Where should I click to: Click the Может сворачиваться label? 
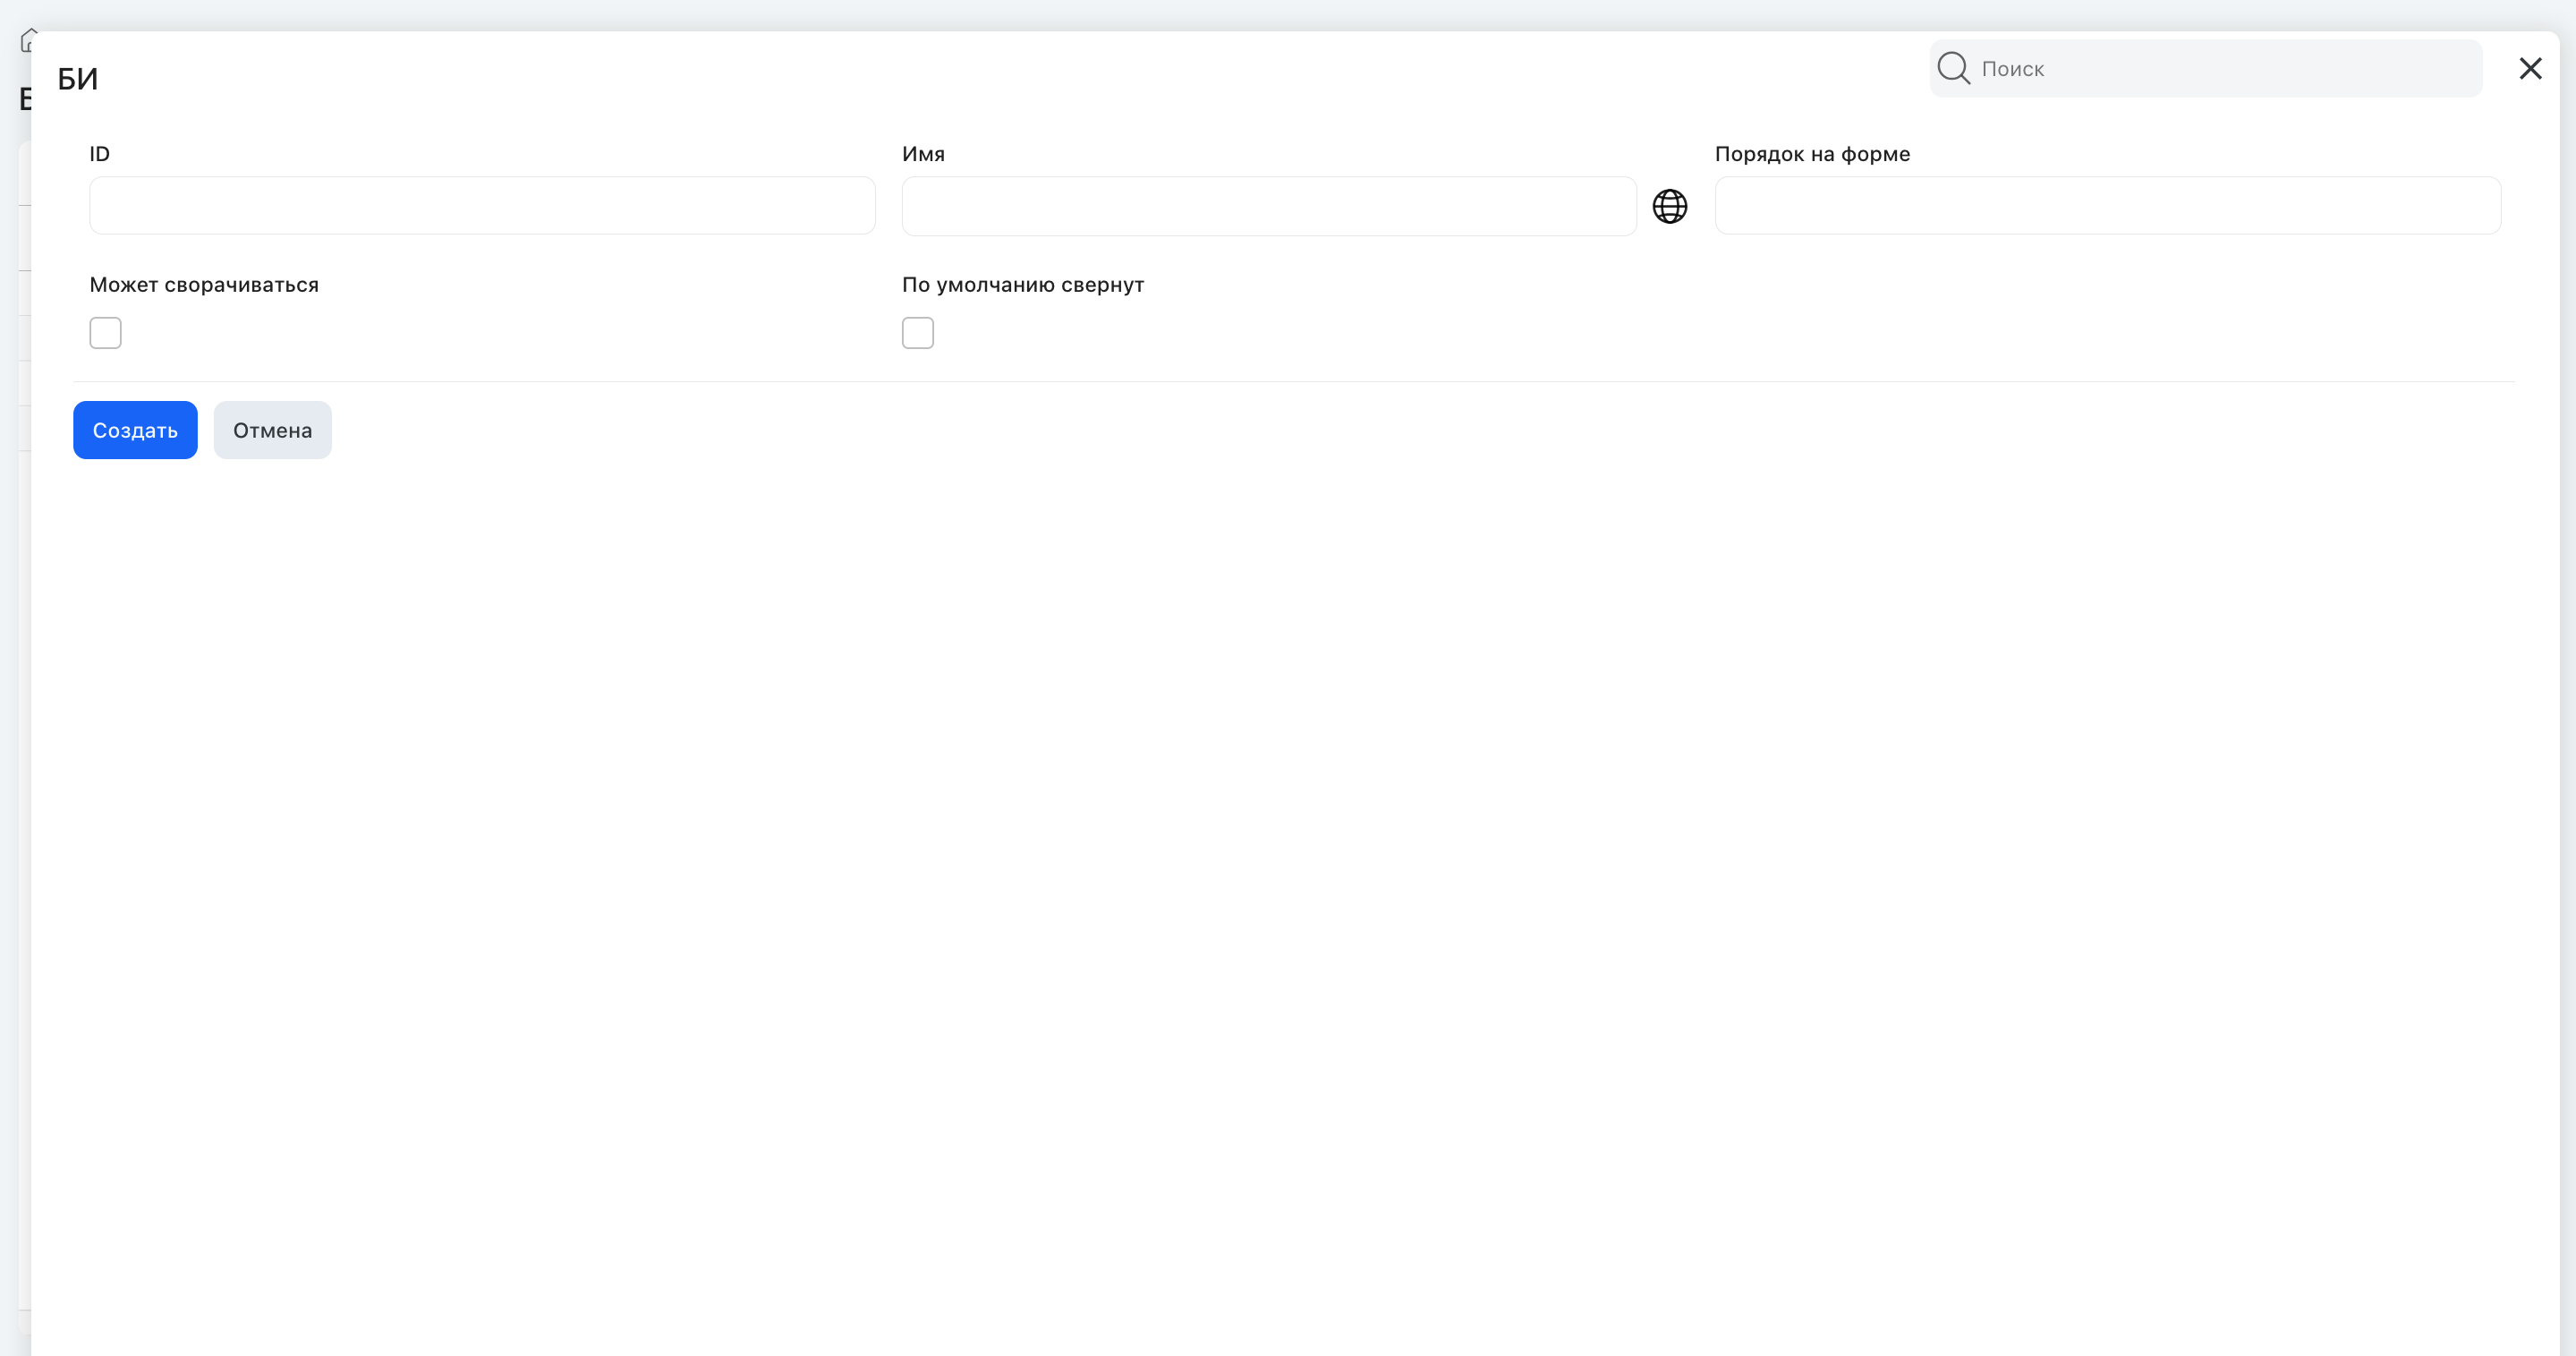[204, 285]
